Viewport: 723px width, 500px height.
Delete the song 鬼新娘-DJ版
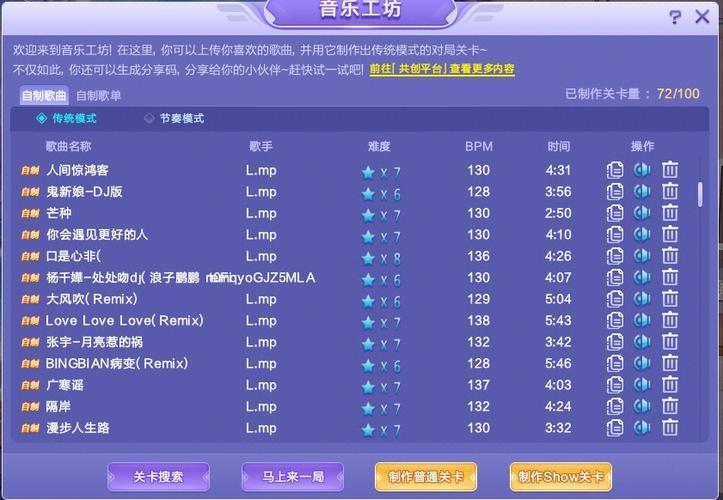click(x=670, y=191)
